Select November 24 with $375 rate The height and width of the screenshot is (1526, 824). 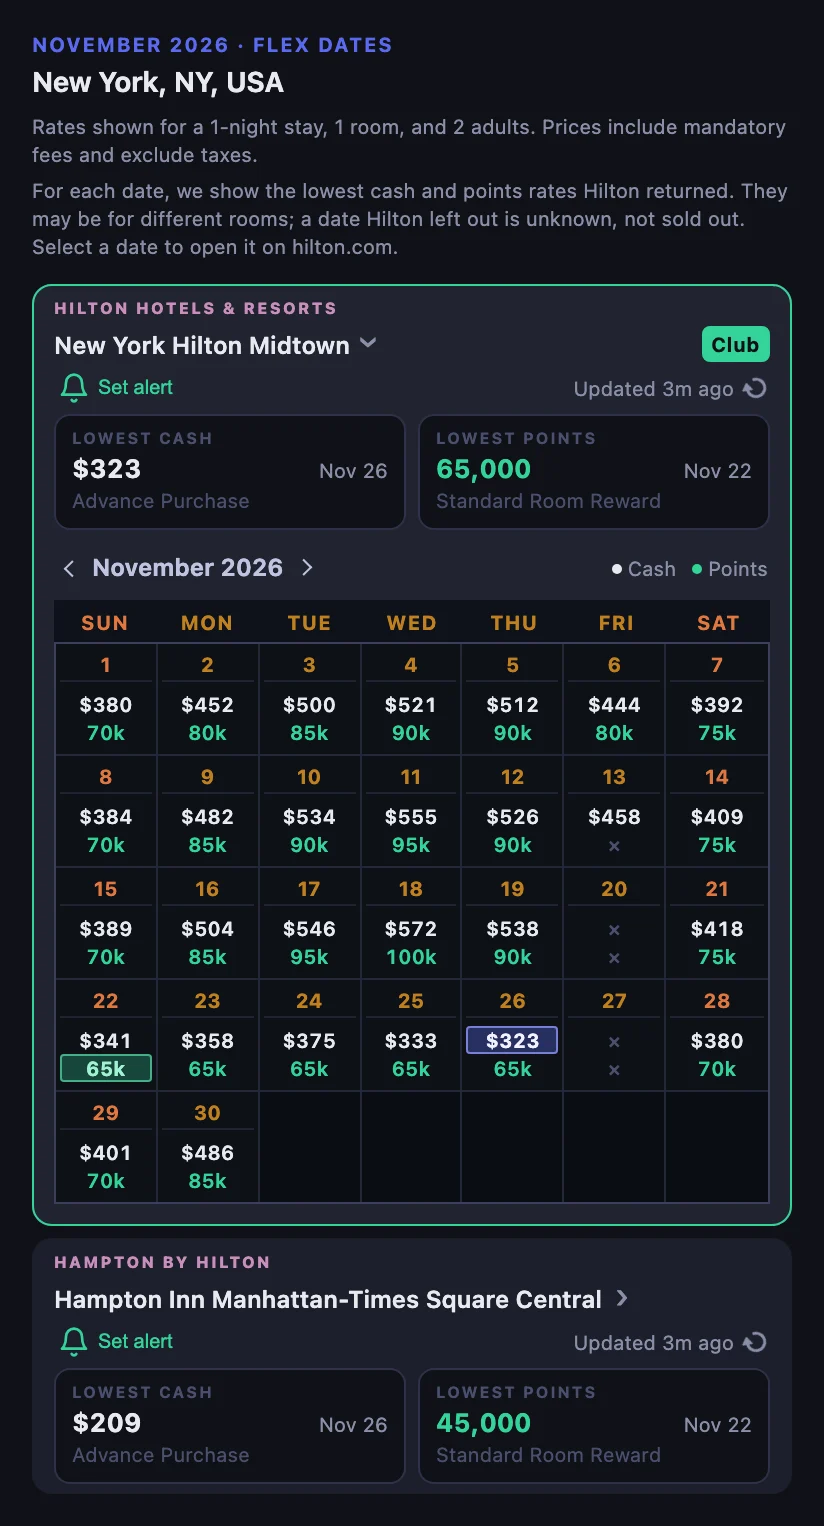tap(310, 1035)
